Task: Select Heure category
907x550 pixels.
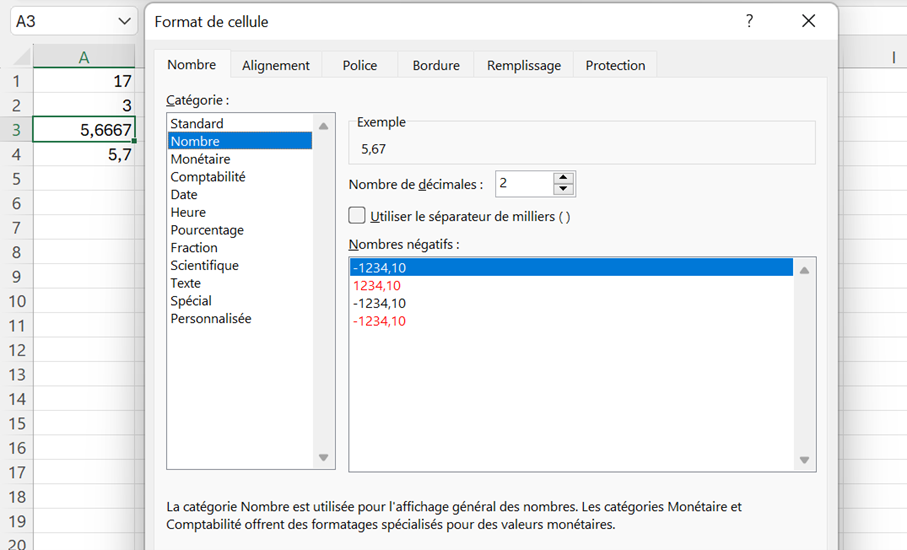Action: click(240, 212)
